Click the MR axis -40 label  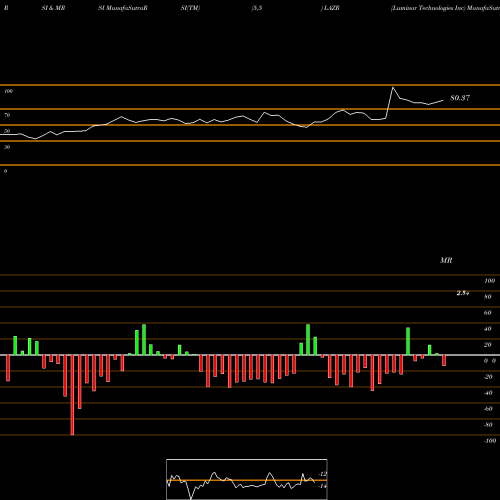pyautogui.click(x=488, y=393)
